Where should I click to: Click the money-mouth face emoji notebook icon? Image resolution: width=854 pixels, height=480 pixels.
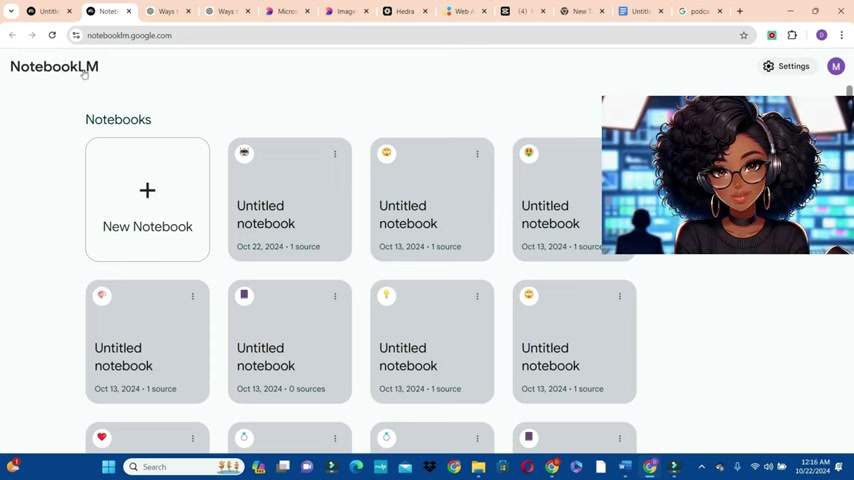pyautogui.click(x=529, y=153)
